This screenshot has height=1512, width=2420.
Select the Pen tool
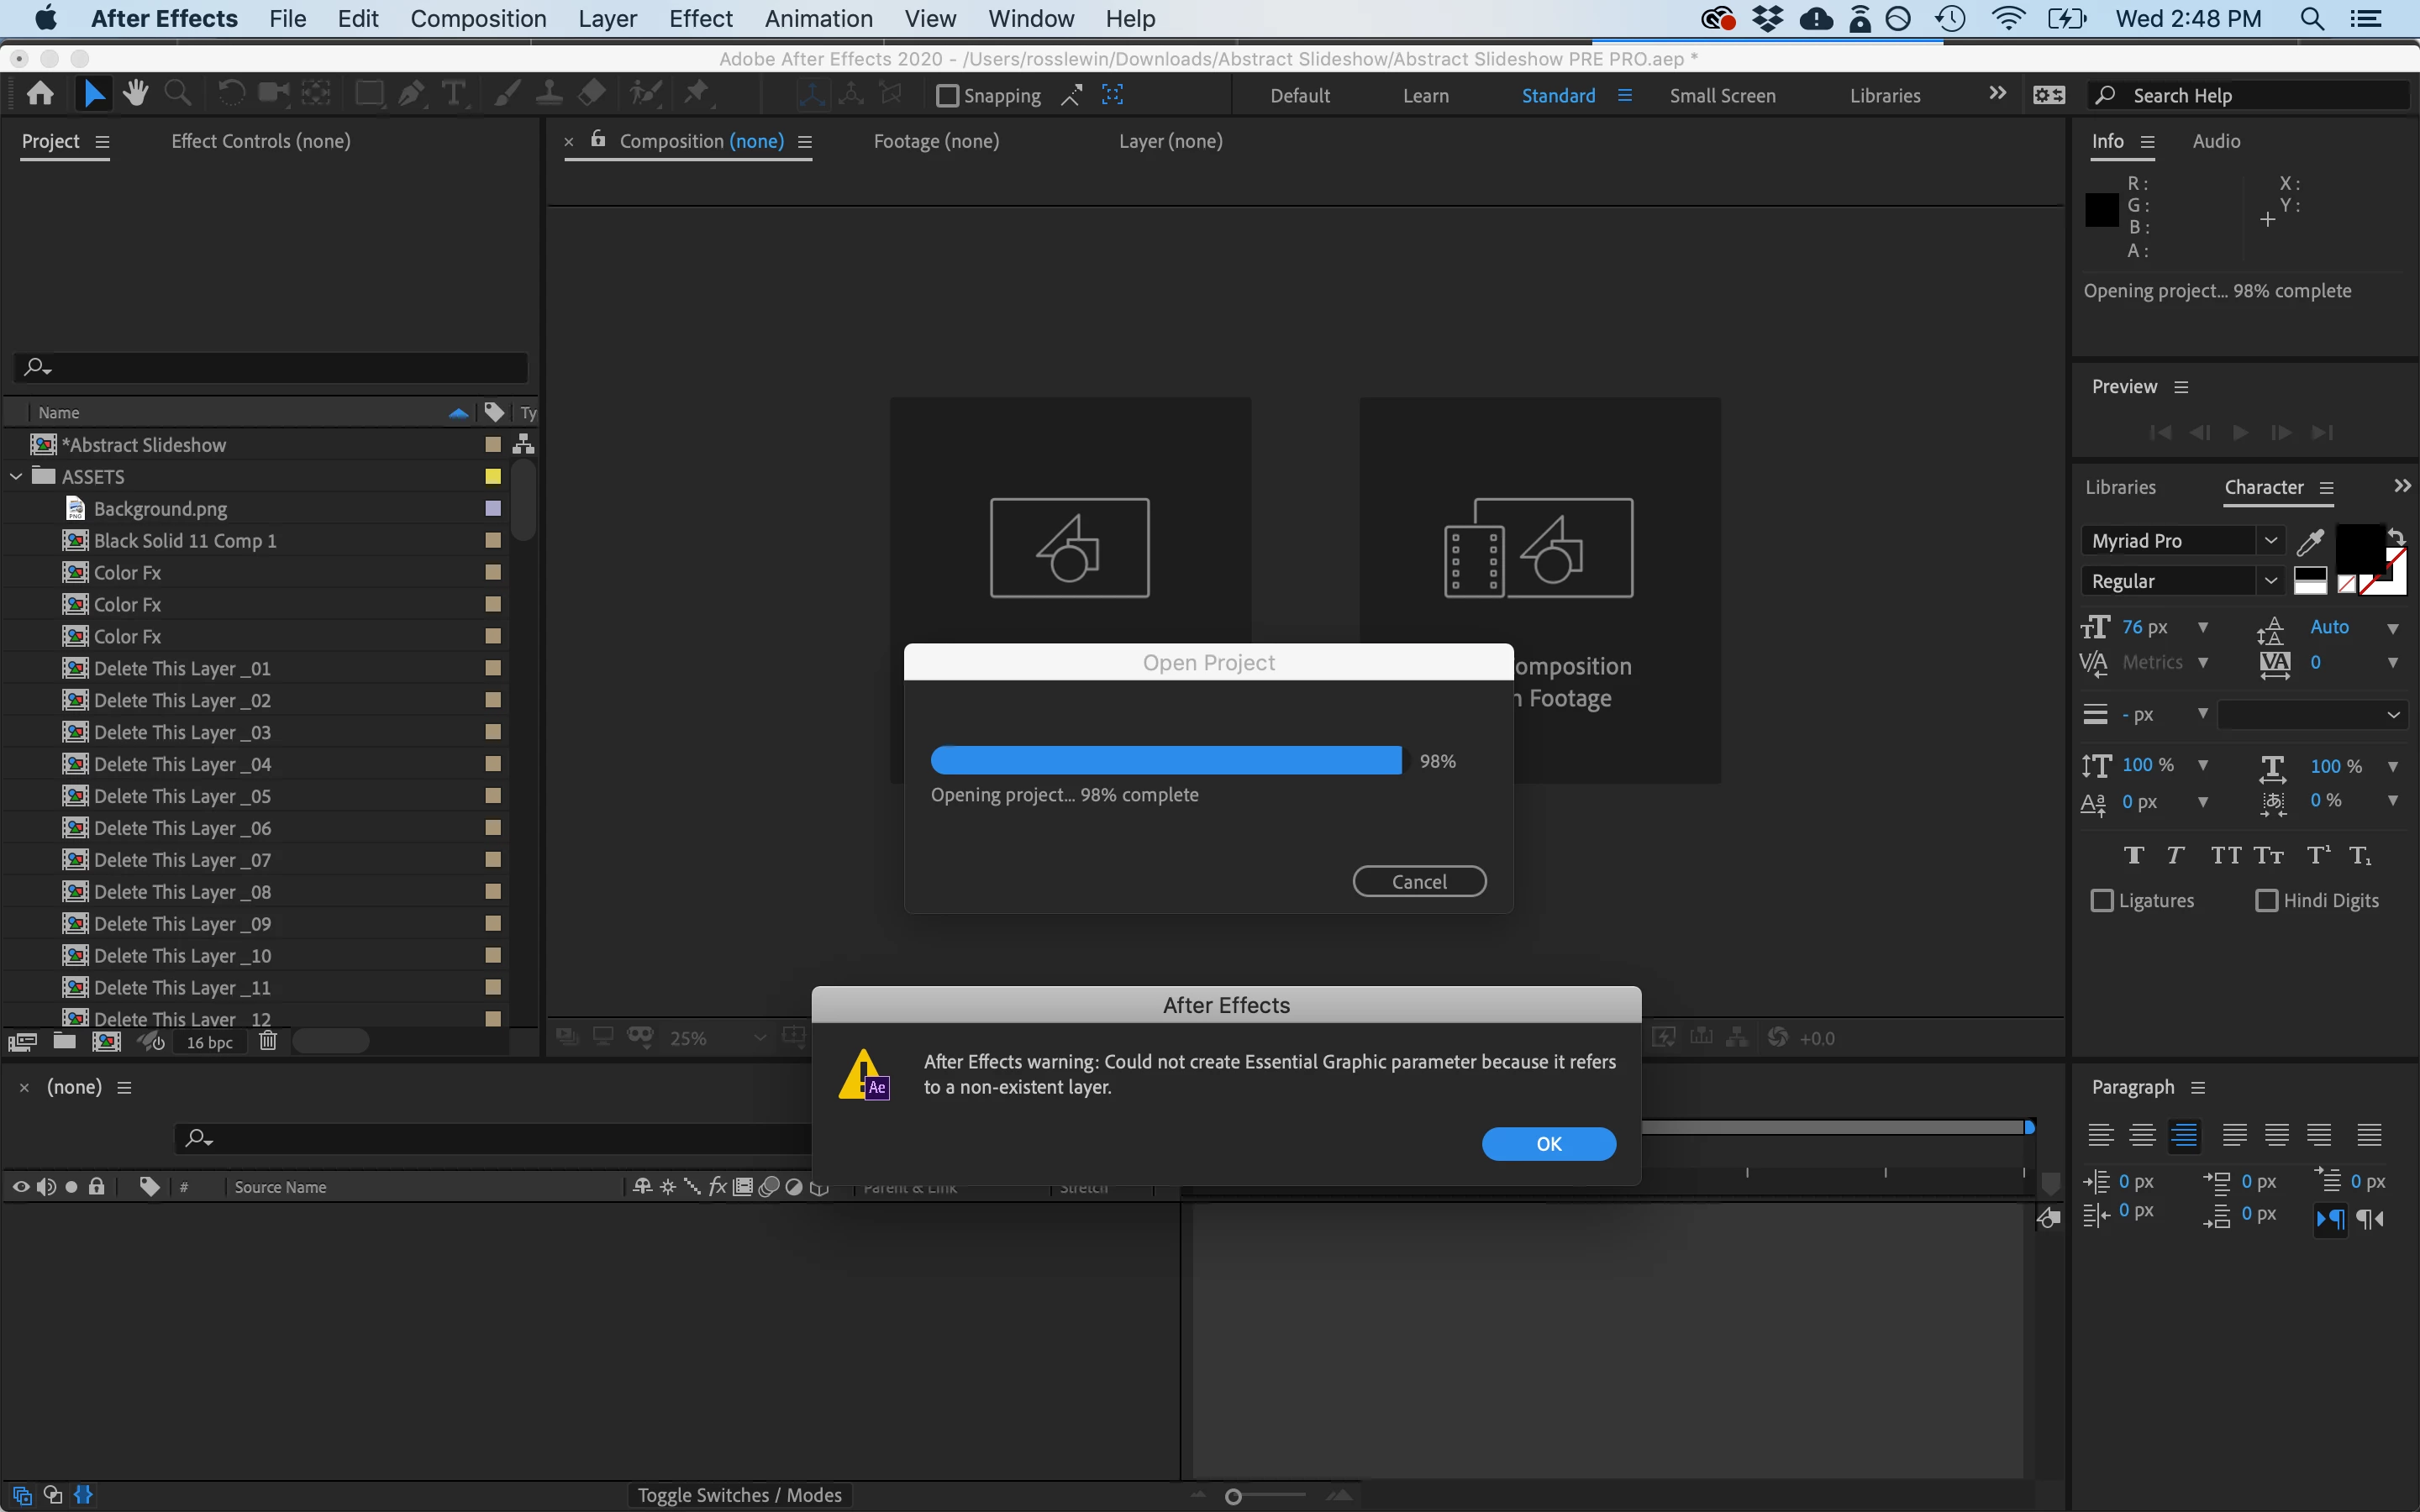click(411, 94)
